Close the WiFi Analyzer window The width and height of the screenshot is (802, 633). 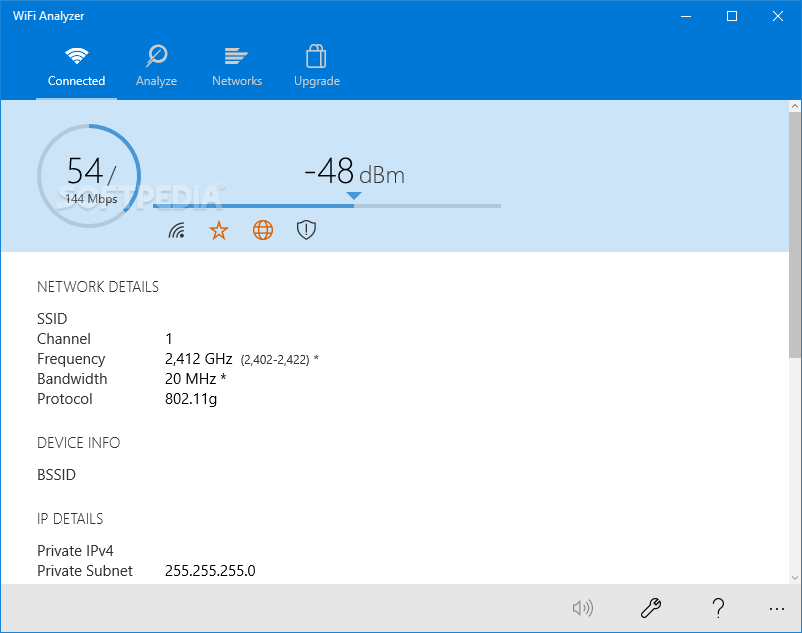click(778, 16)
